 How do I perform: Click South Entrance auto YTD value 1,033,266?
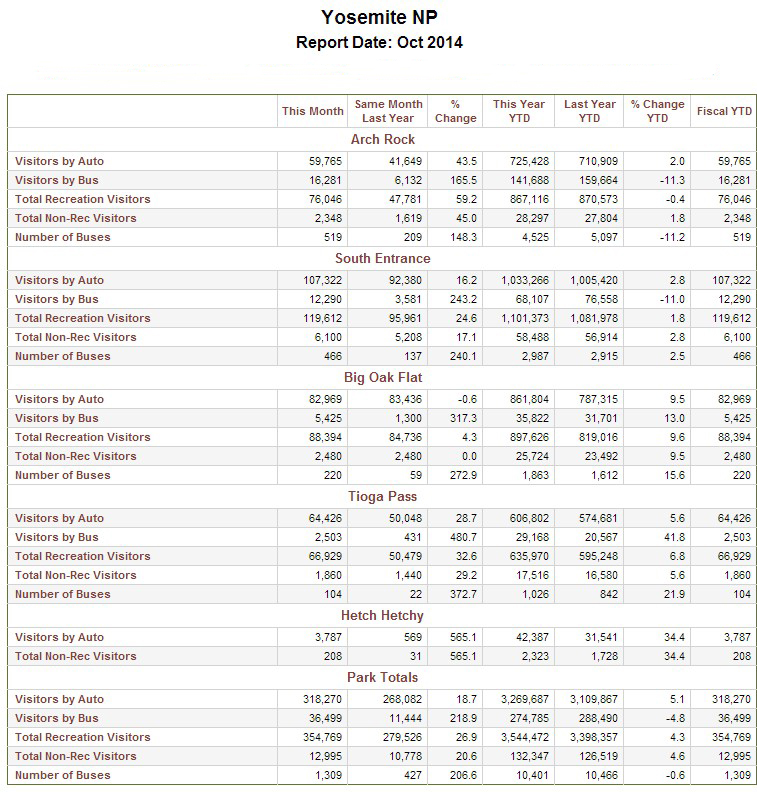(525, 280)
